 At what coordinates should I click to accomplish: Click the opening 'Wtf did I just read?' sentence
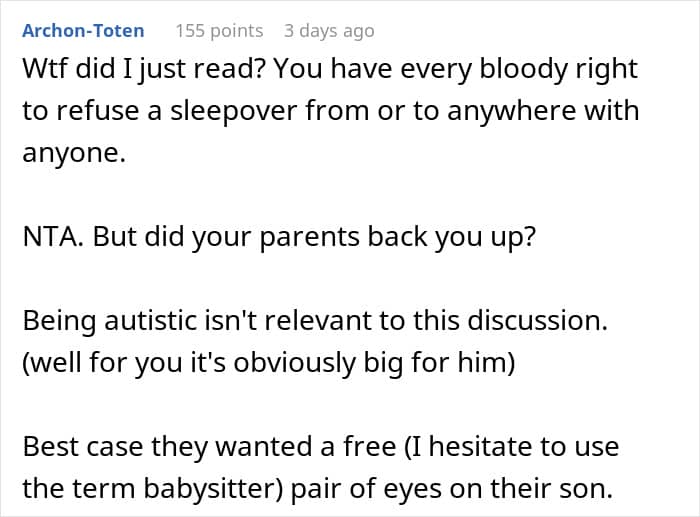point(145,69)
